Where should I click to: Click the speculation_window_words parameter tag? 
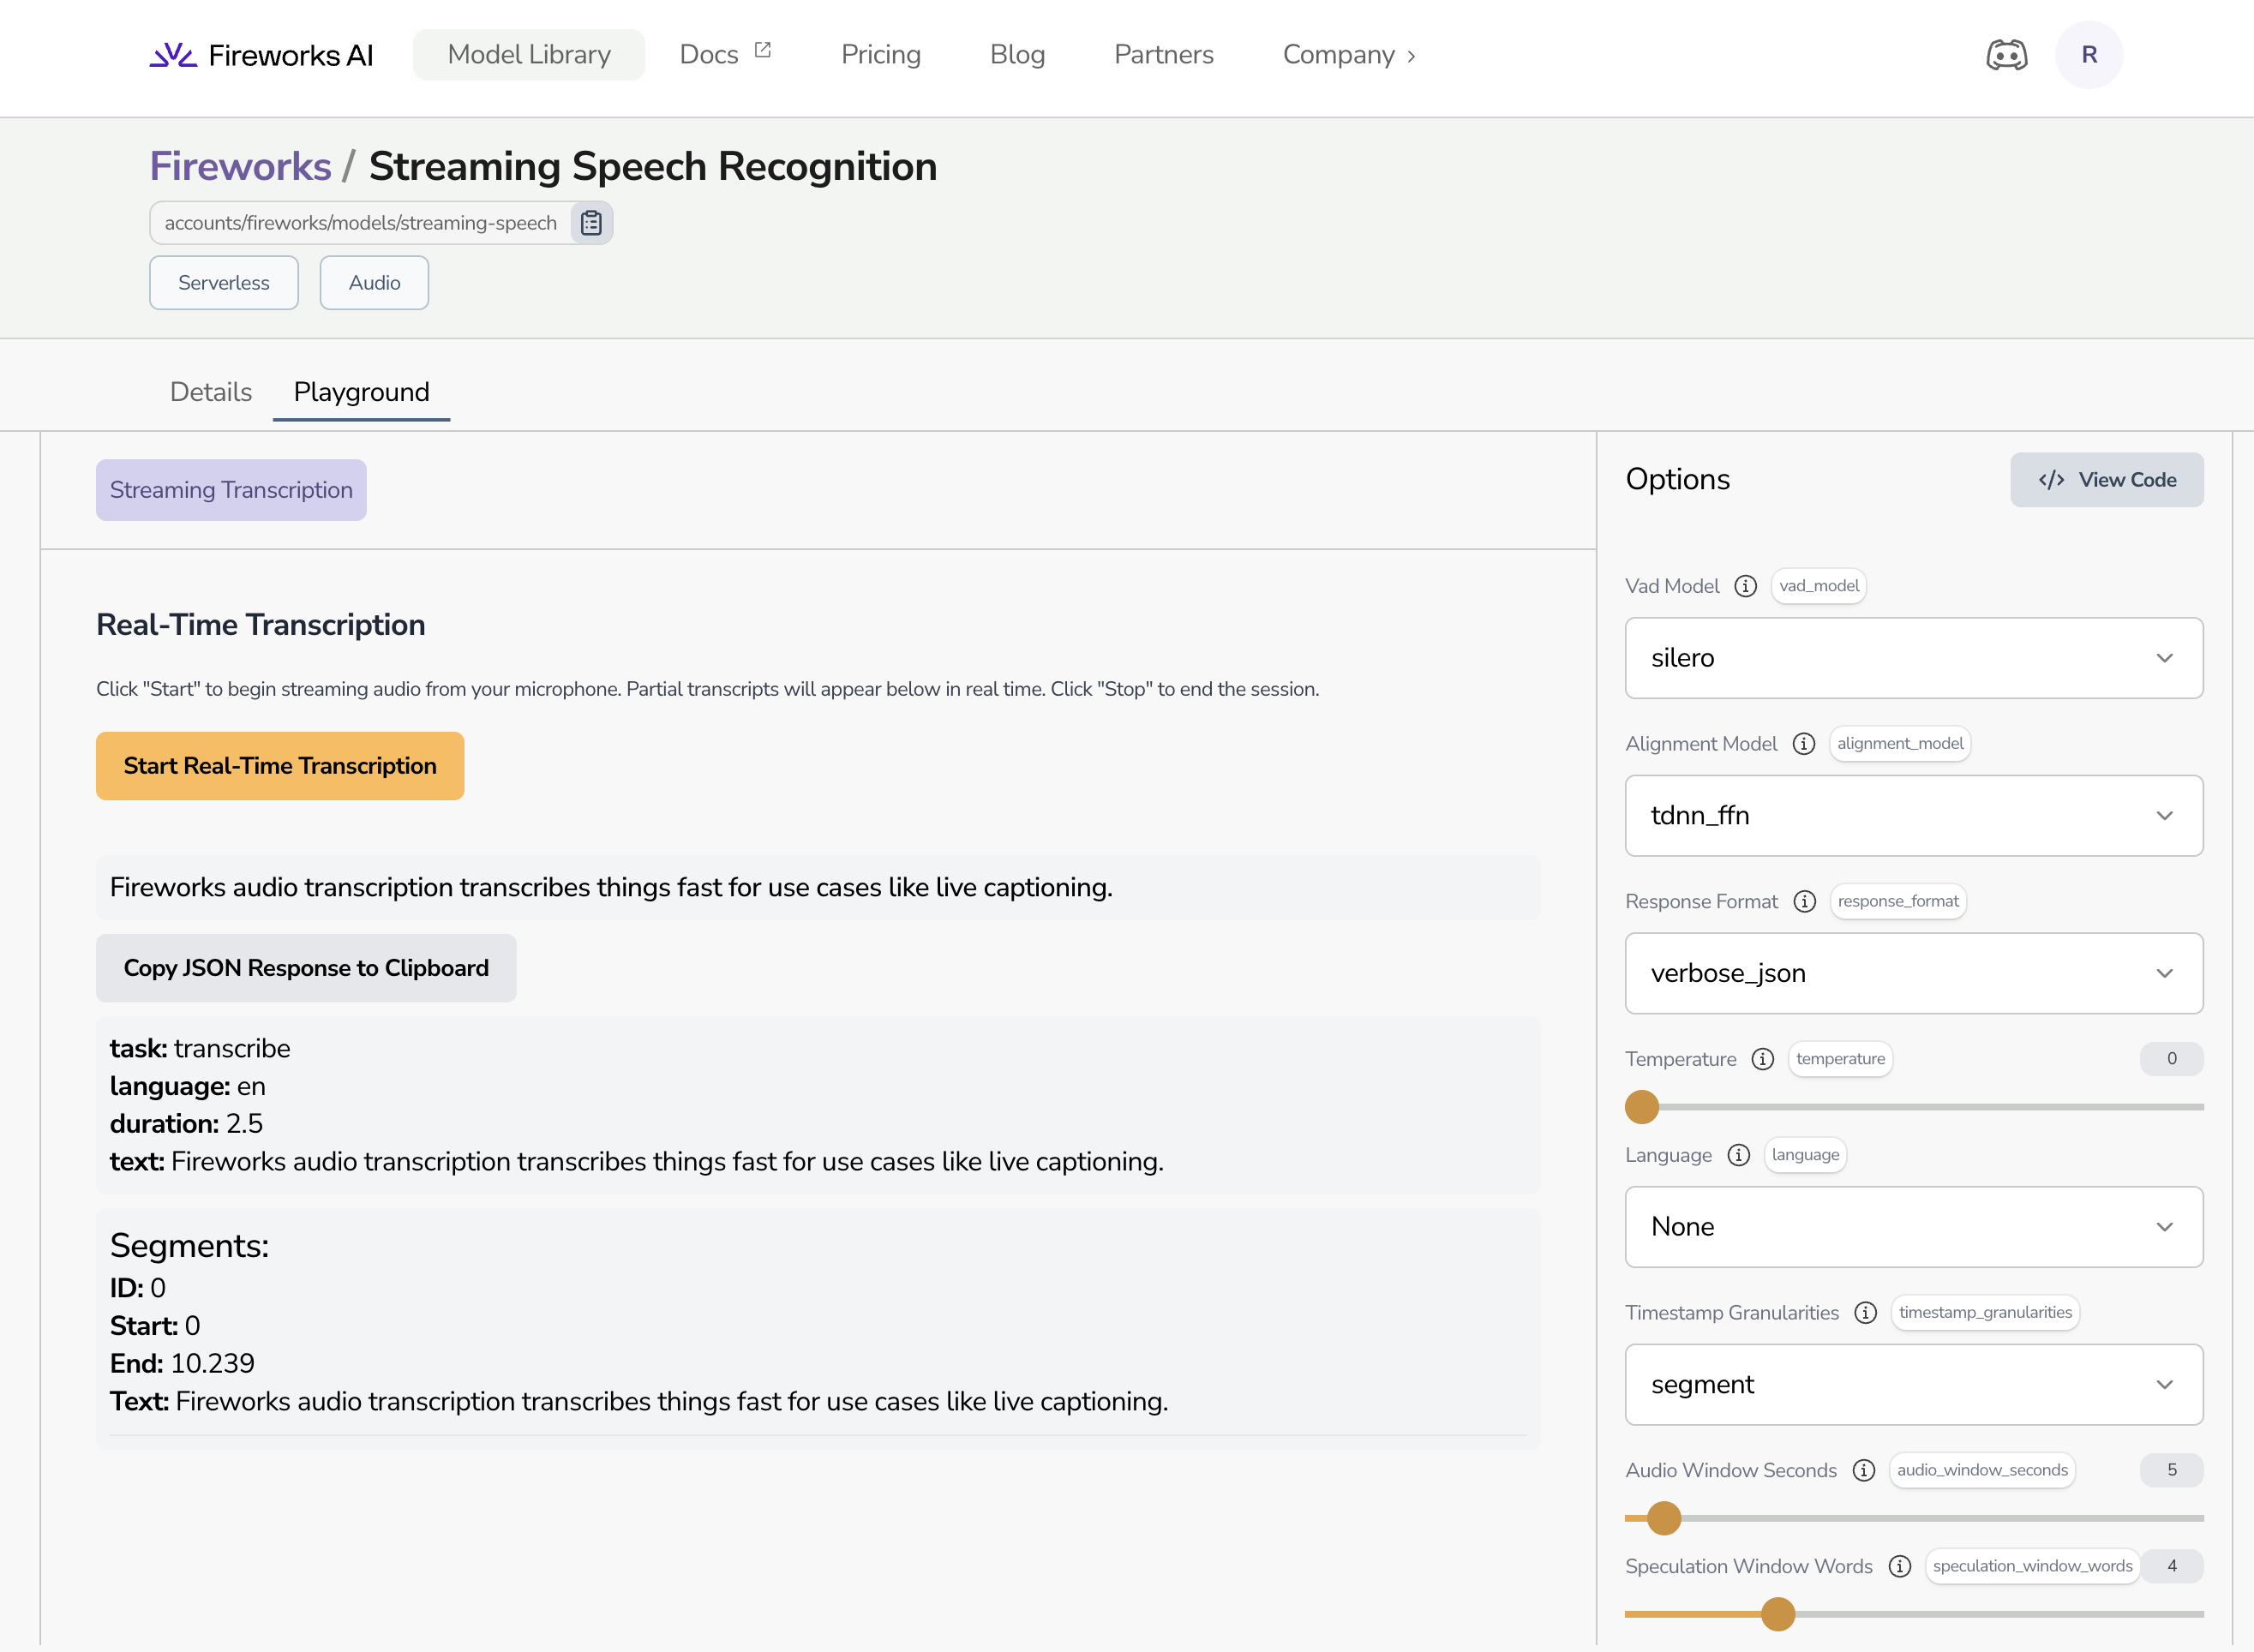pos(2033,1566)
